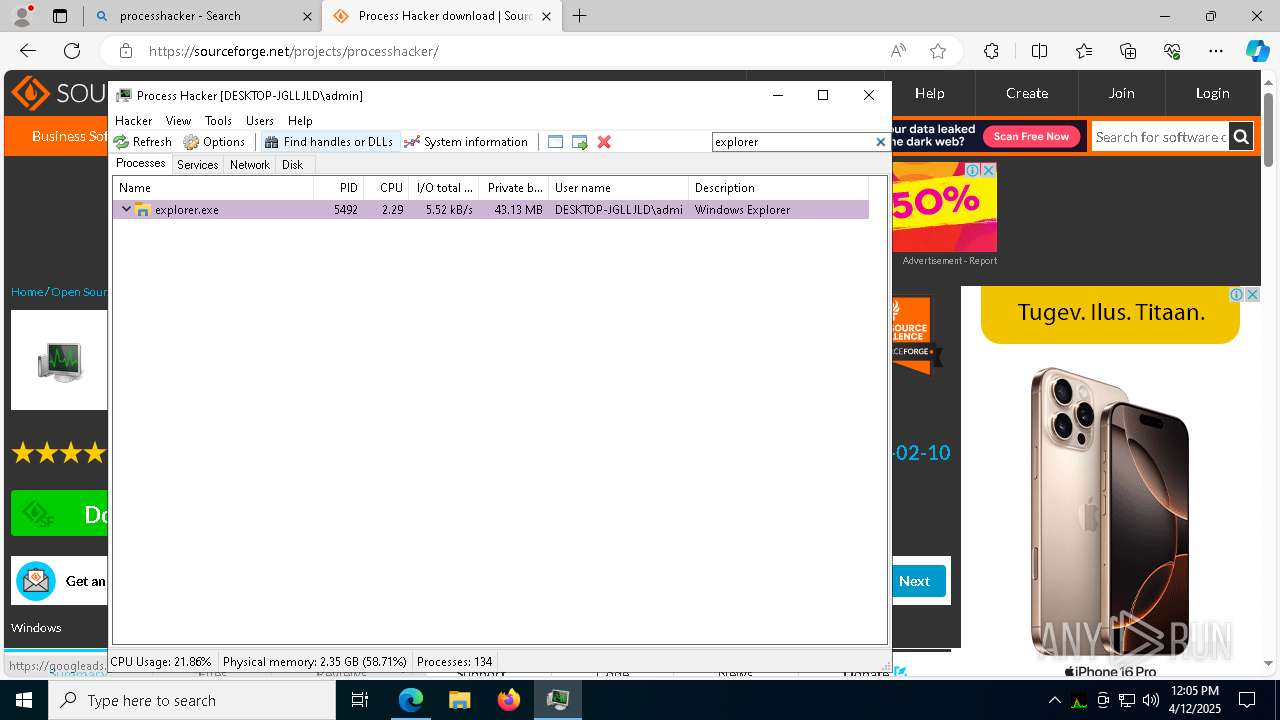Open Firefox from the taskbar

click(x=509, y=700)
